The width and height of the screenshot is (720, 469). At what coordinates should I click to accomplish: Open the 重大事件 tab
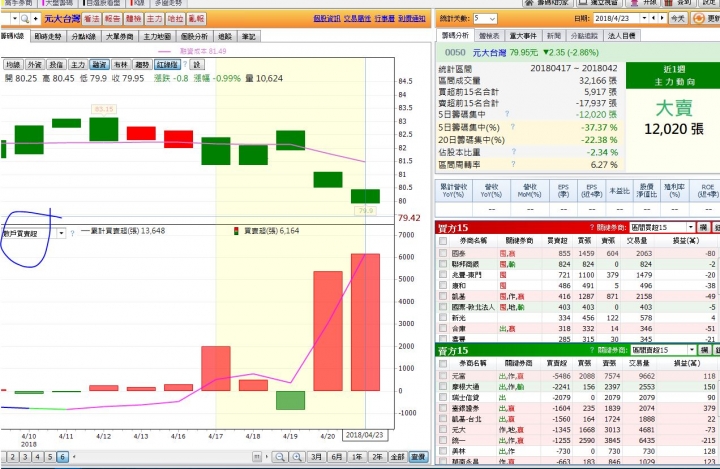click(523, 35)
